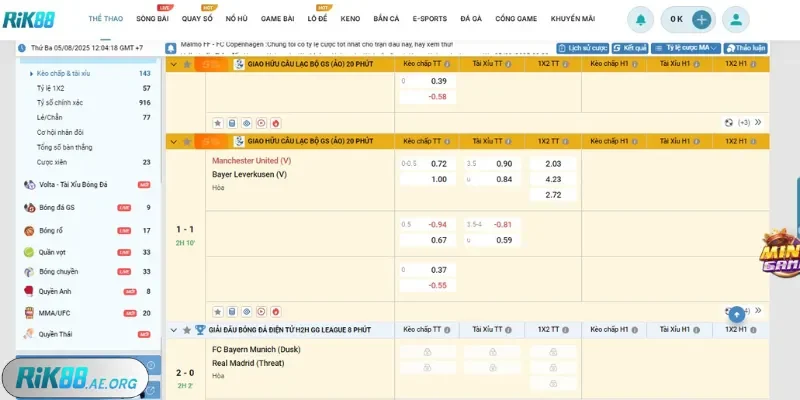Collapse the H2H GG League section
The width and height of the screenshot is (800, 400).
click(174, 329)
